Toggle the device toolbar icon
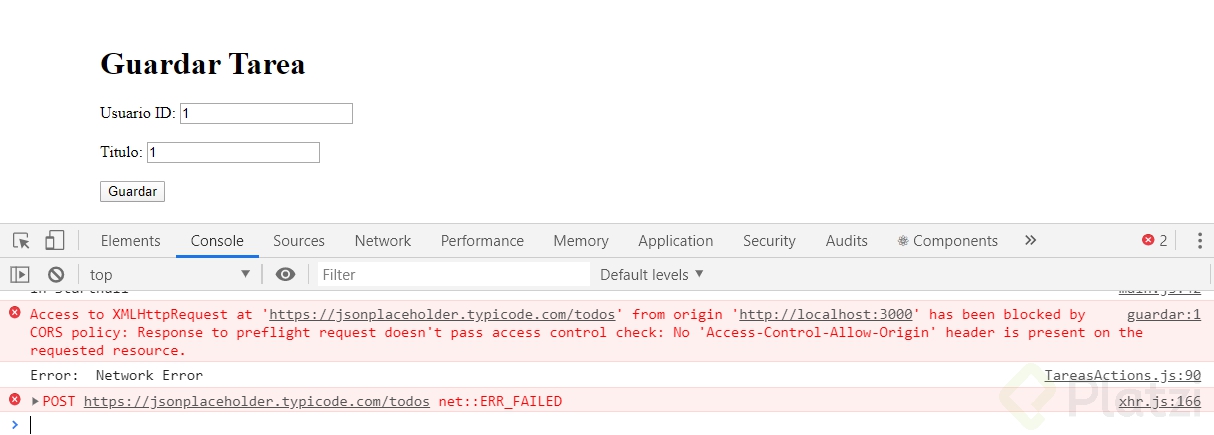 click(54, 241)
